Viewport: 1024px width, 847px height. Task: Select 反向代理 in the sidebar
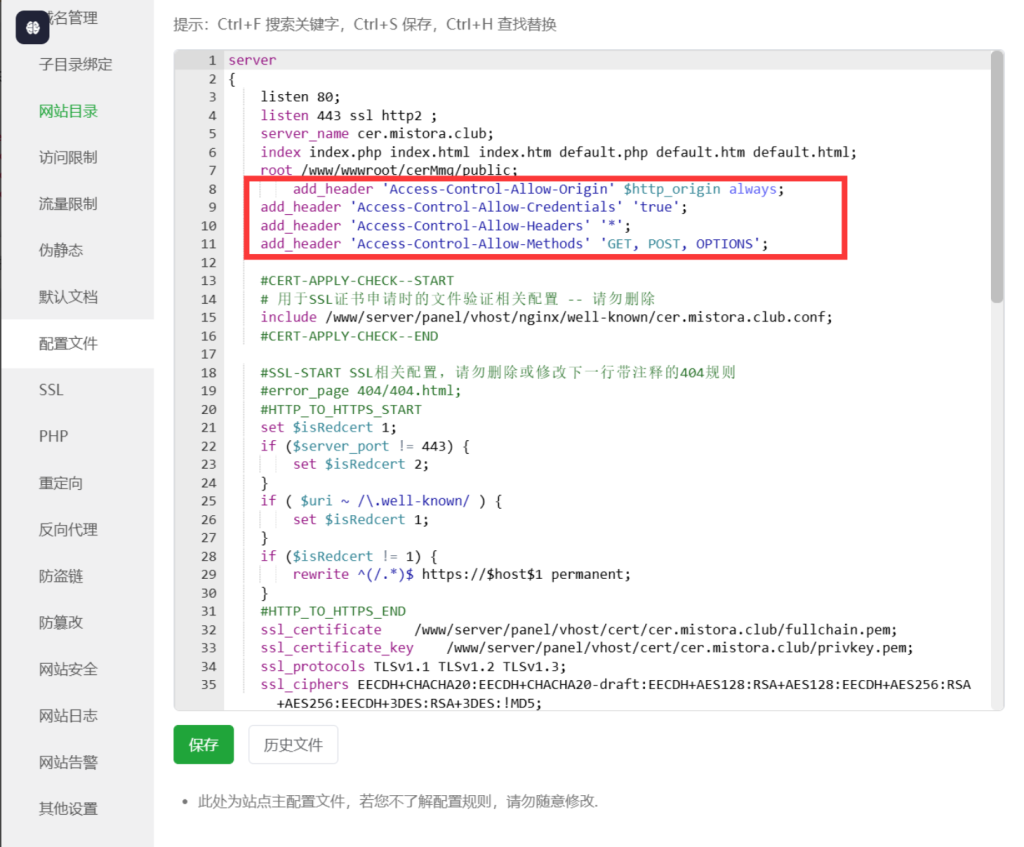tap(68, 530)
